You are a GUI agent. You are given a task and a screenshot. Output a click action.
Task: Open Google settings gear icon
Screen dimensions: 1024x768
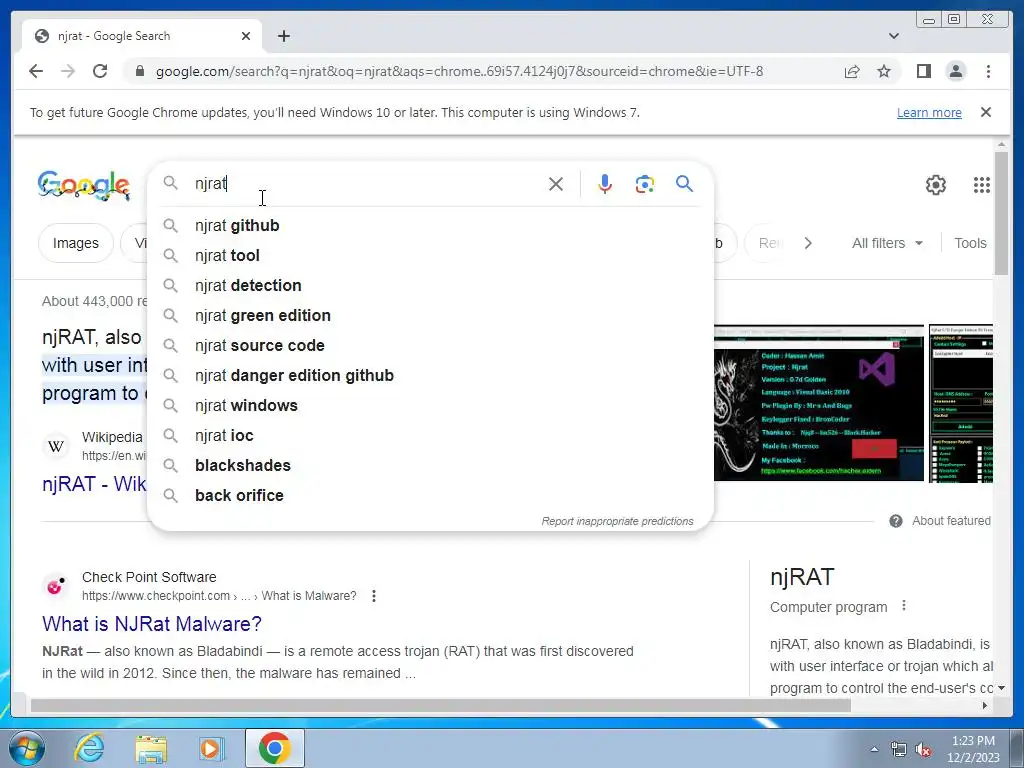coord(935,185)
